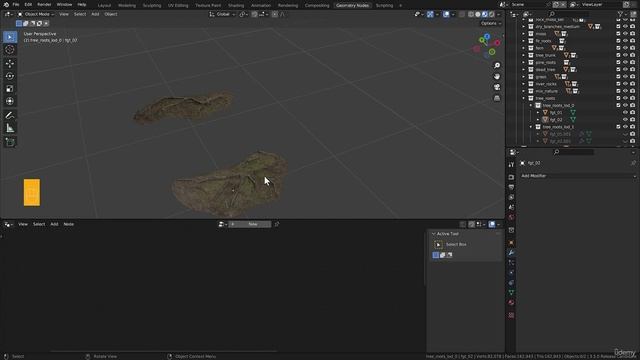
Task: Open the Render properties tab
Action: (x=511, y=177)
